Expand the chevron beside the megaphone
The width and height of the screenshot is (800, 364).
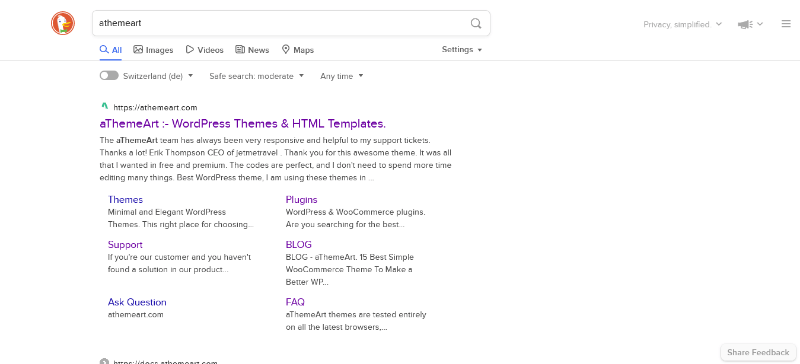pyautogui.click(x=760, y=24)
